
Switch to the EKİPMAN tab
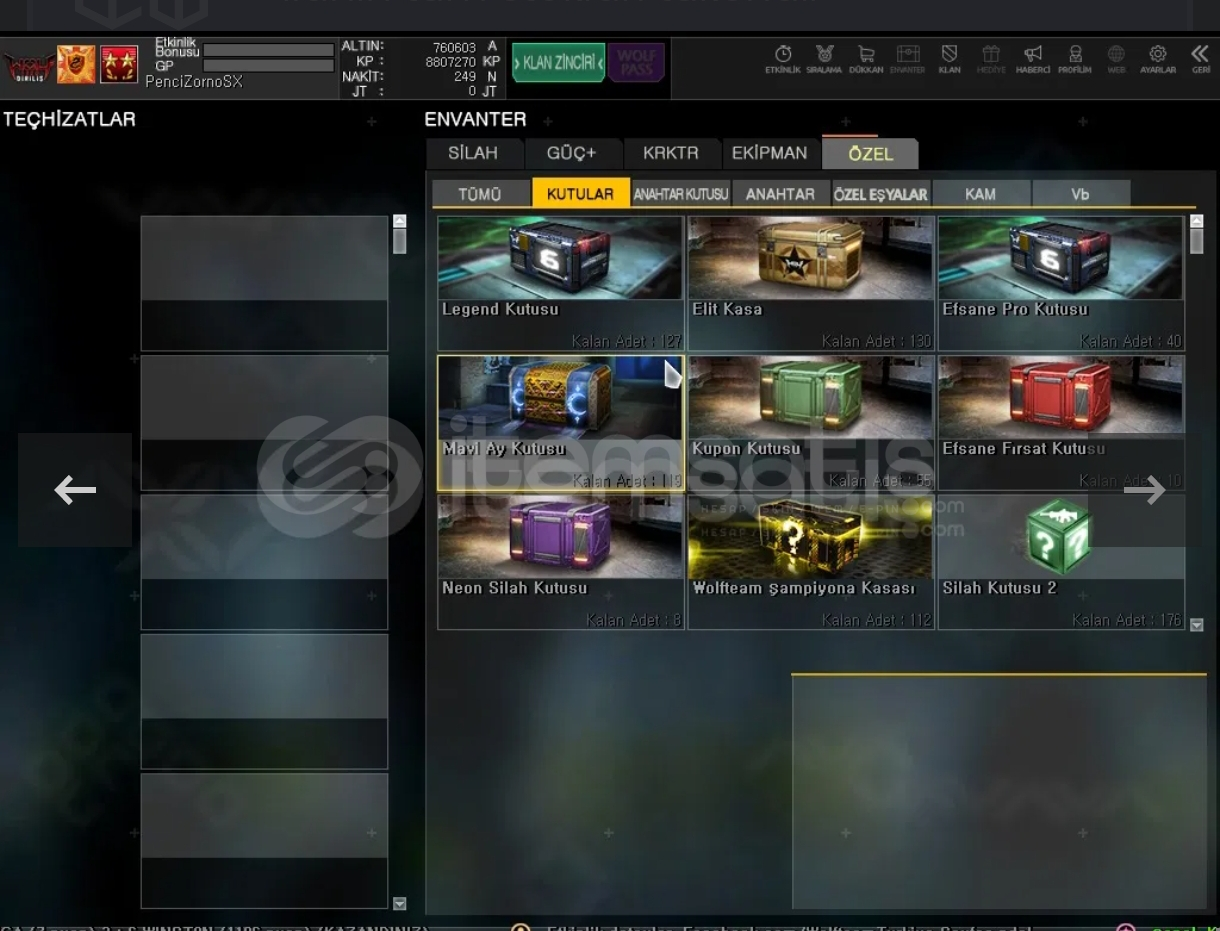pyautogui.click(x=769, y=153)
